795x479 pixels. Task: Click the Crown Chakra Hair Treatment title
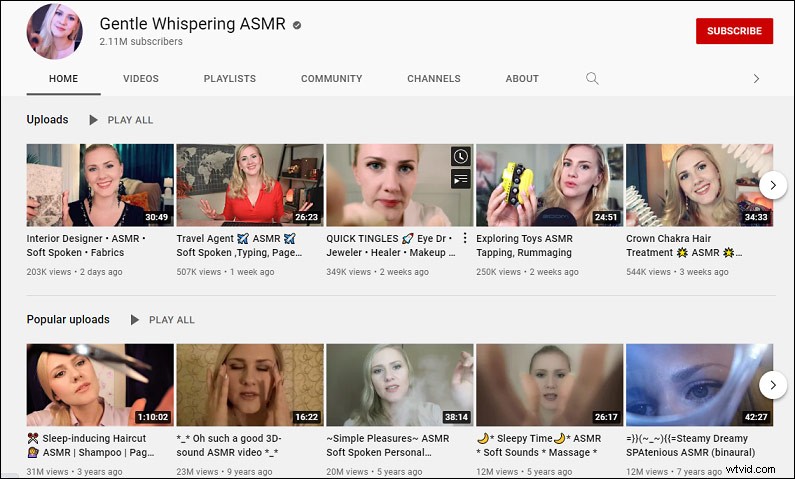tap(684, 245)
